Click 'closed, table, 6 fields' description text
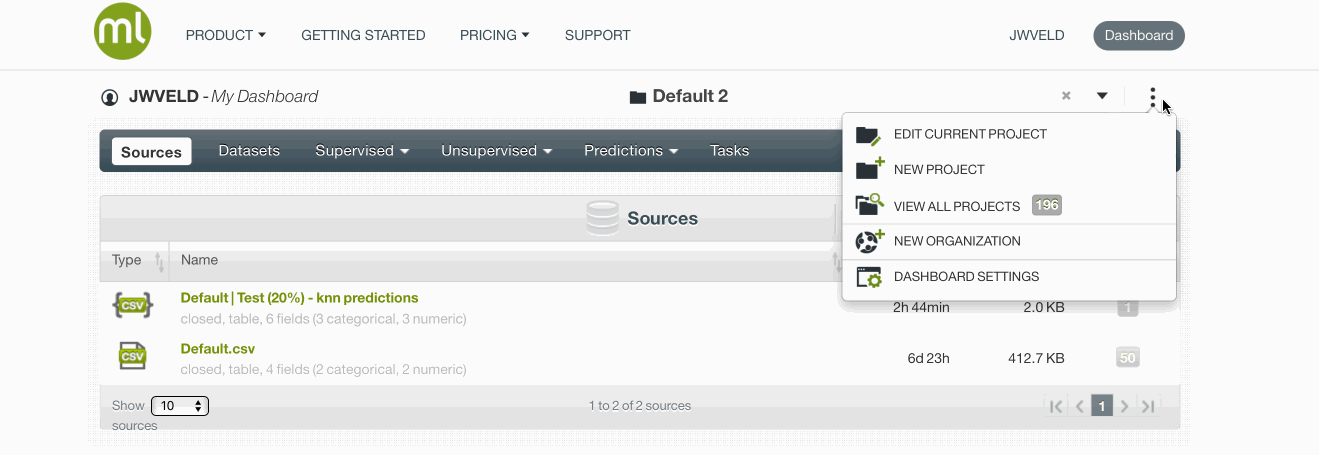Image resolution: width=1319 pixels, height=455 pixels. coord(323,319)
